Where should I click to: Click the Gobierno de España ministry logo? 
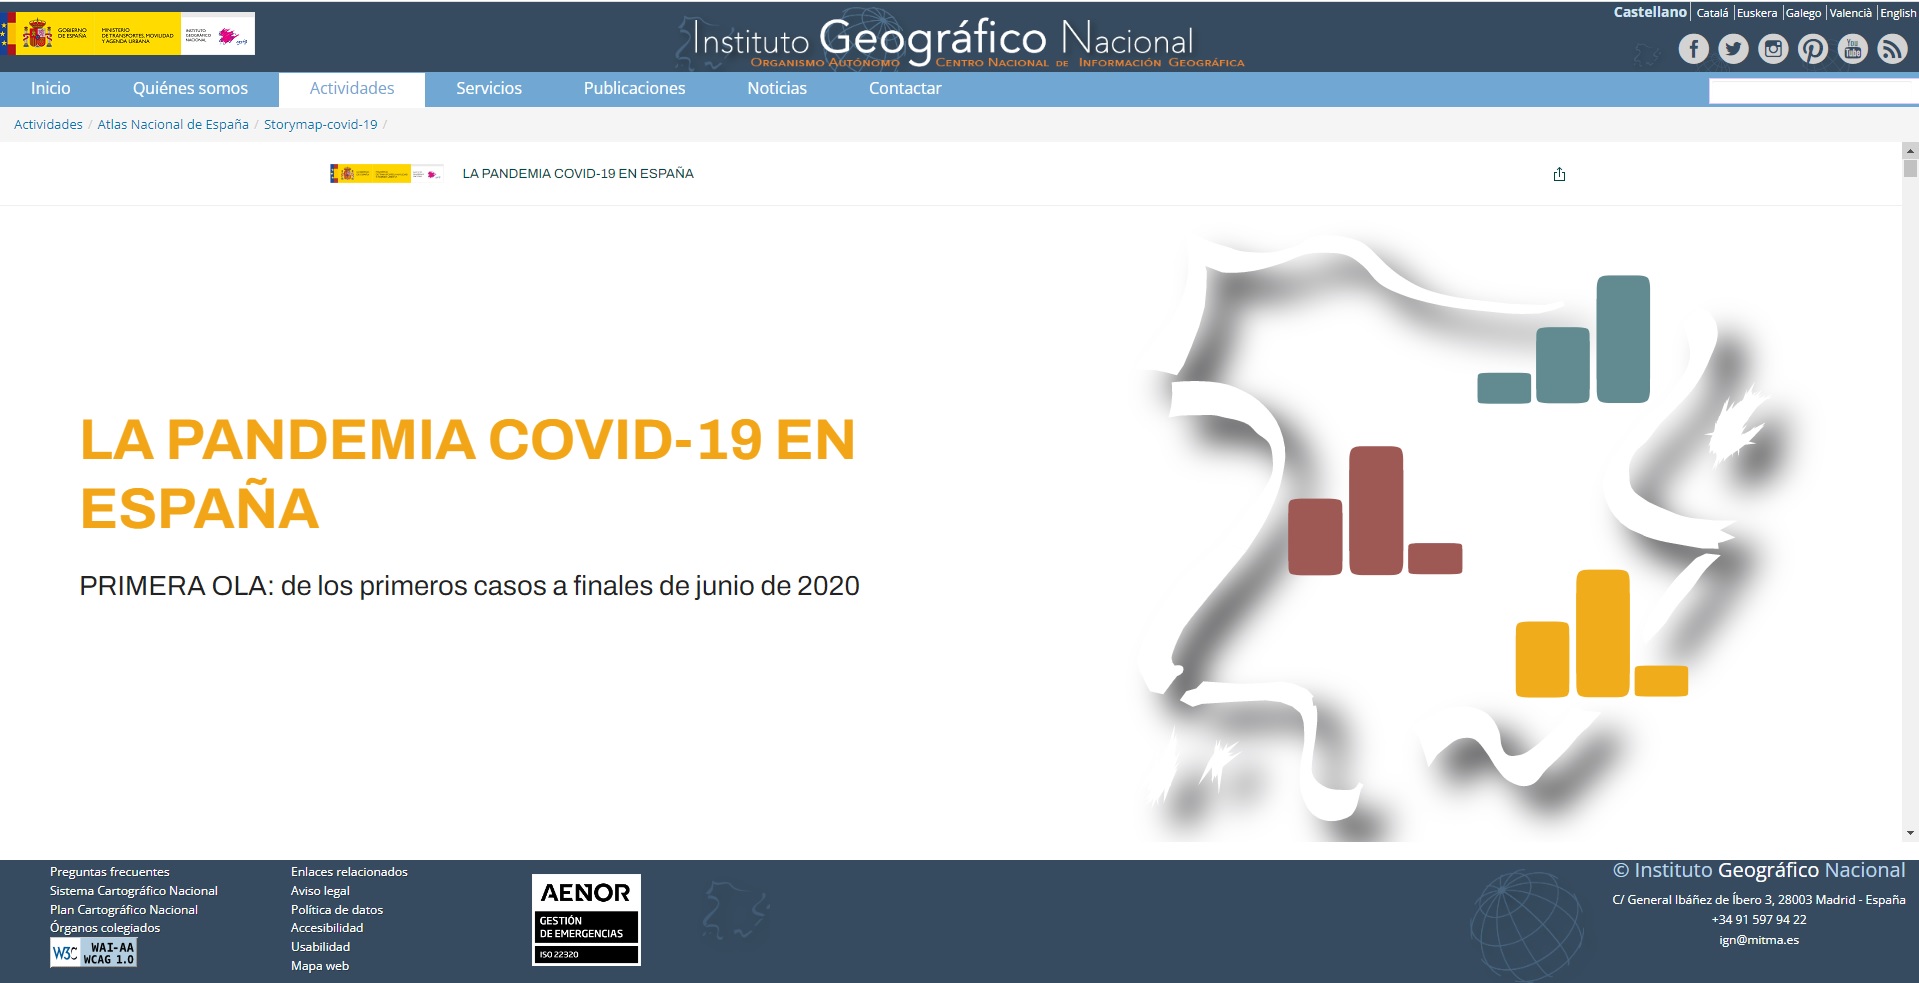(128, 34)
